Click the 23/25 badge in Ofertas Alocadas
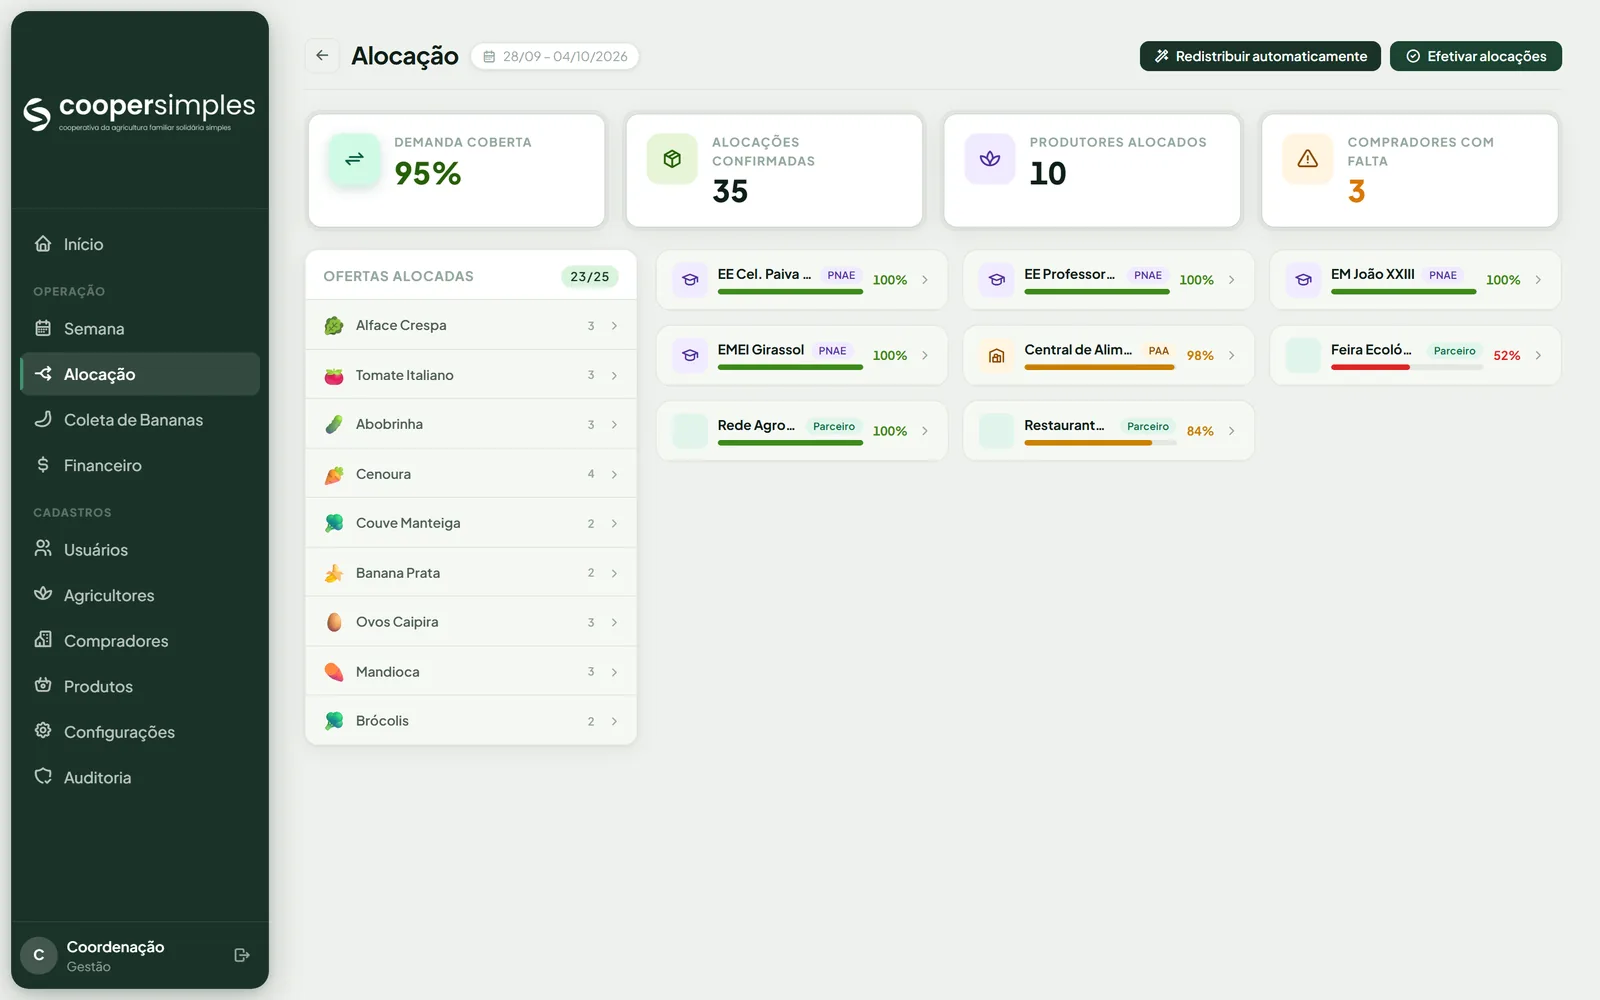Image resolution: width=1600 pixels, height=1000 pixels. 590,277
